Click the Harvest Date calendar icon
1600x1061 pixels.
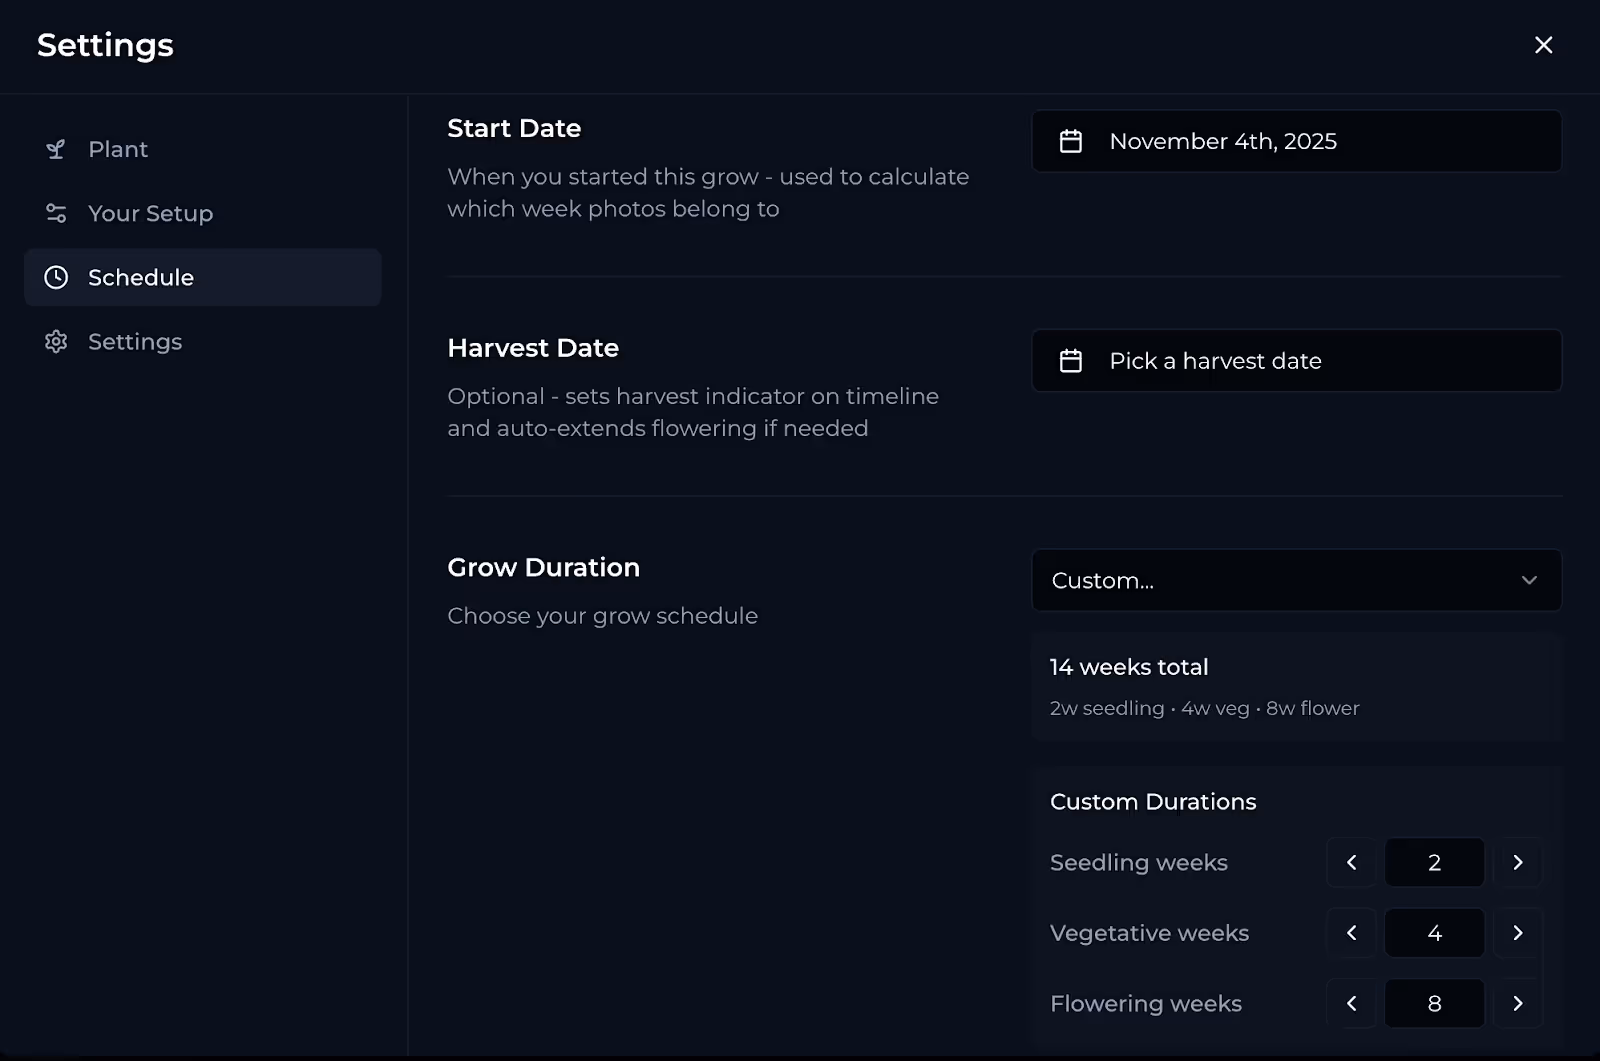tap(1071, 361)
